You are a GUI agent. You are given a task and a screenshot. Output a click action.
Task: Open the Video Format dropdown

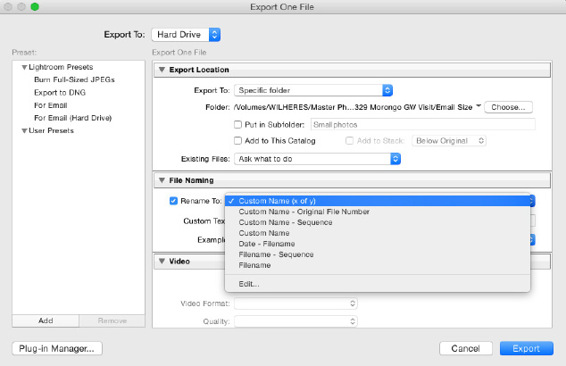296,304
